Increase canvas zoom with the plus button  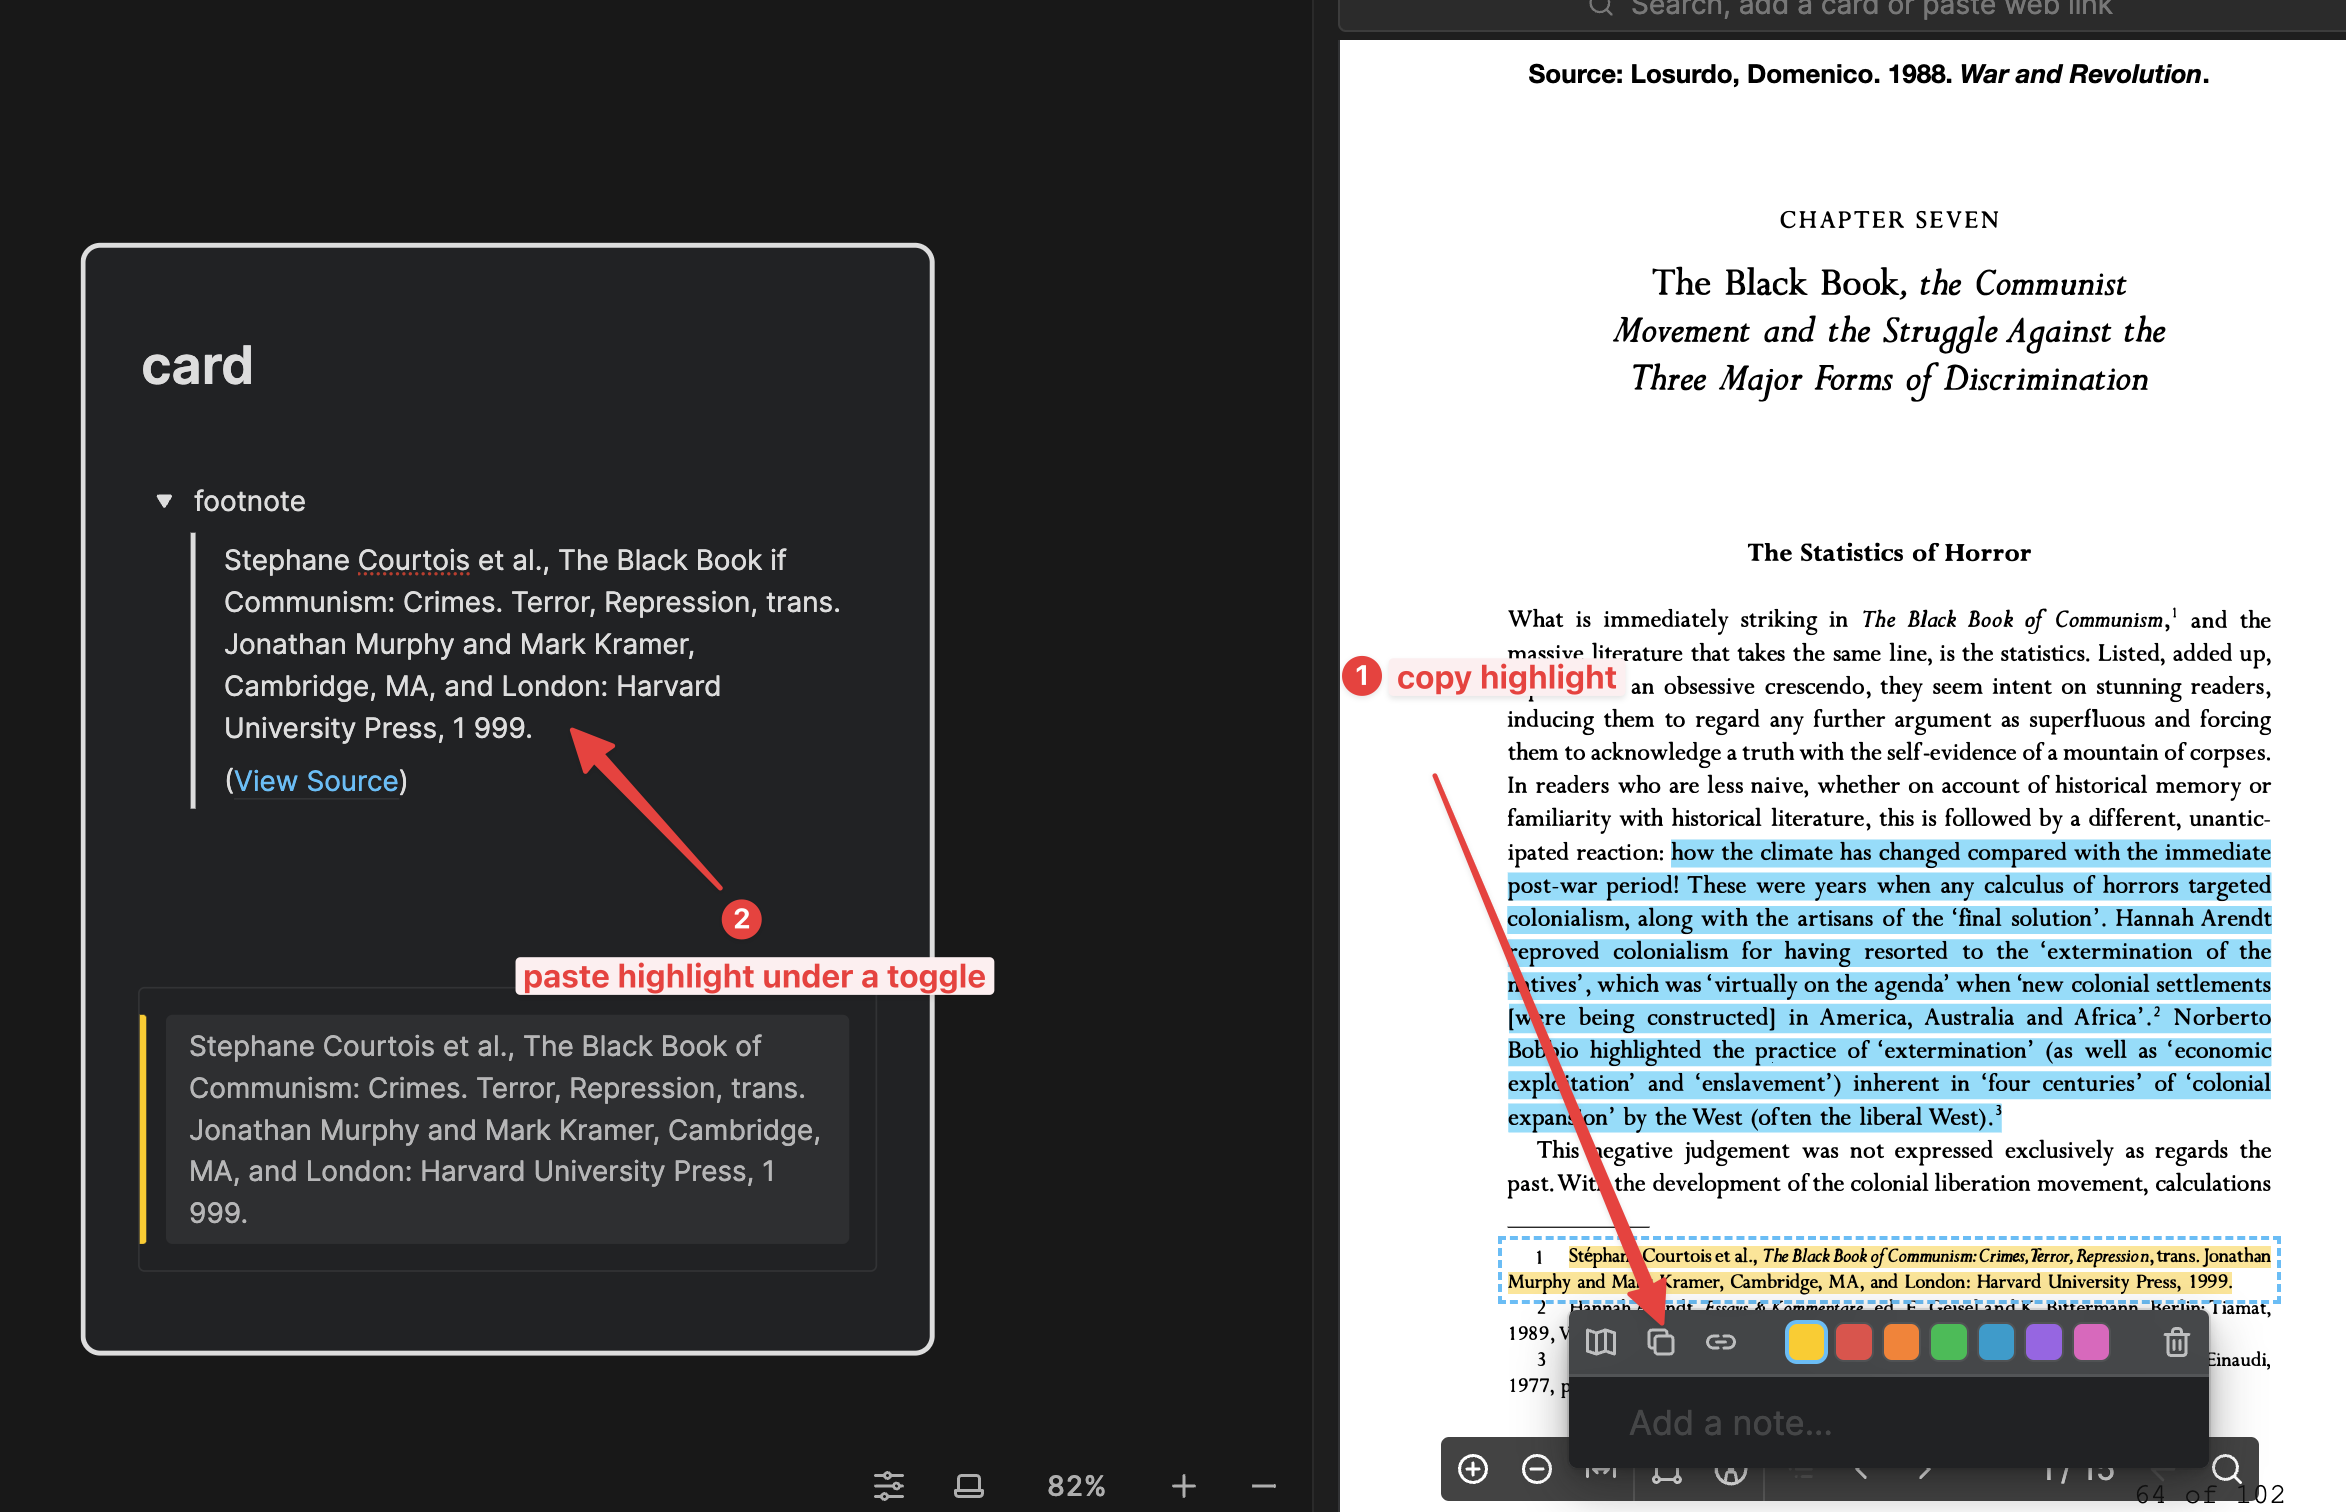click(1184, 1486)
